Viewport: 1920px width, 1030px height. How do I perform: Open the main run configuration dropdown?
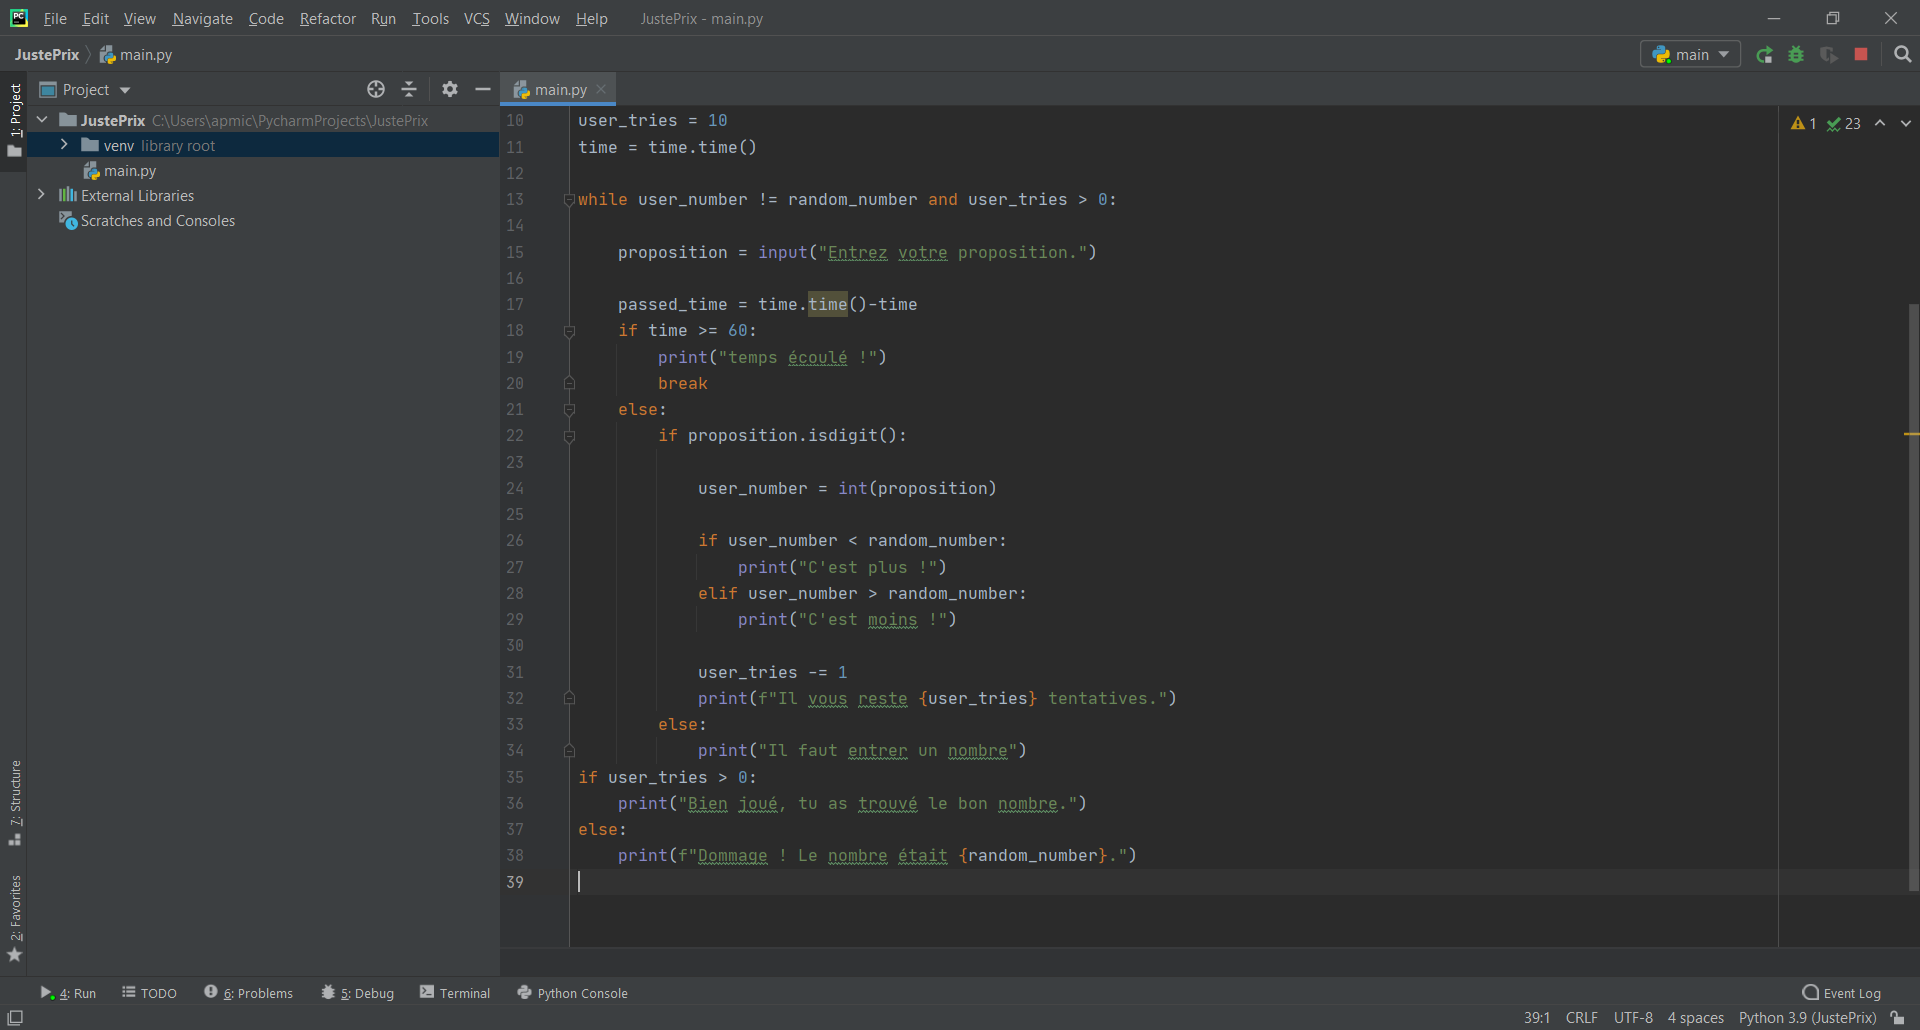point(1690,55)
